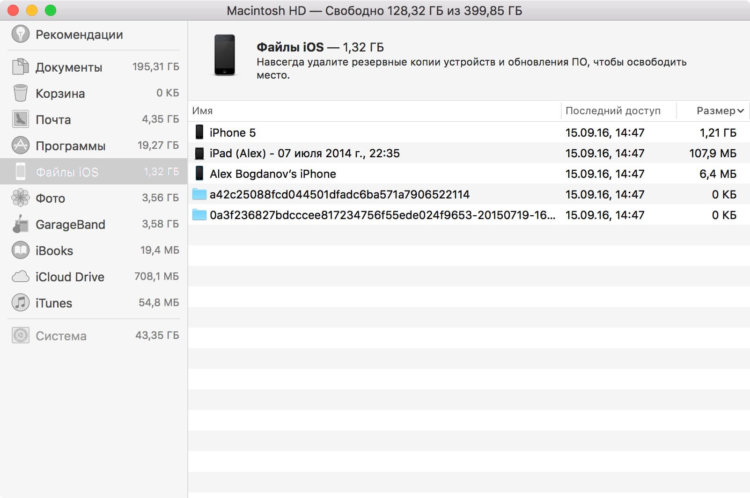Select the 0a3f236827bdcccee817234756f55ede024f9653 folder name

[383, 215]
